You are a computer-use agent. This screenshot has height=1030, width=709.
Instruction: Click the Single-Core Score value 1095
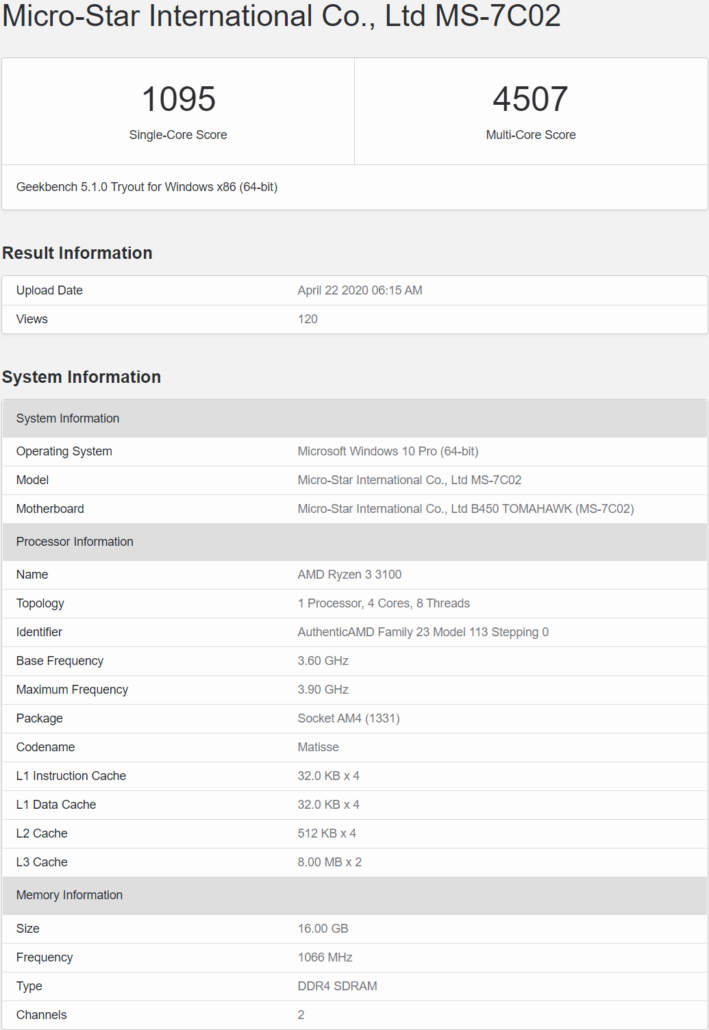click(178, 99)
